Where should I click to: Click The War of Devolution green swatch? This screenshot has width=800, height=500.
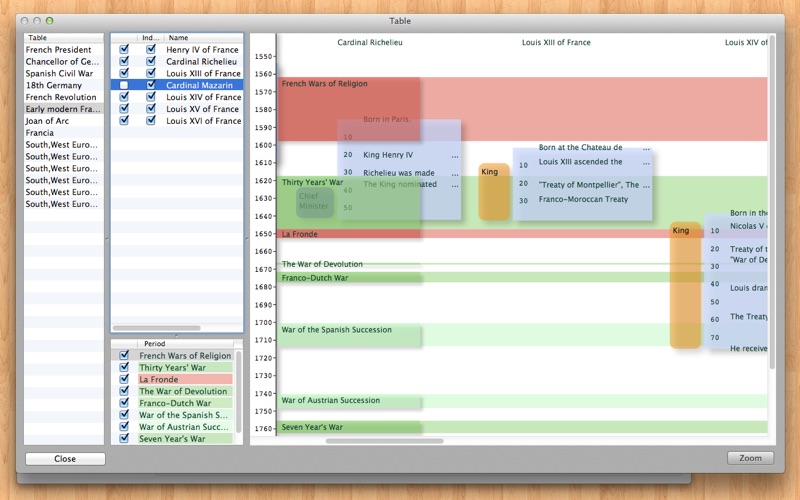click(186, 391)
